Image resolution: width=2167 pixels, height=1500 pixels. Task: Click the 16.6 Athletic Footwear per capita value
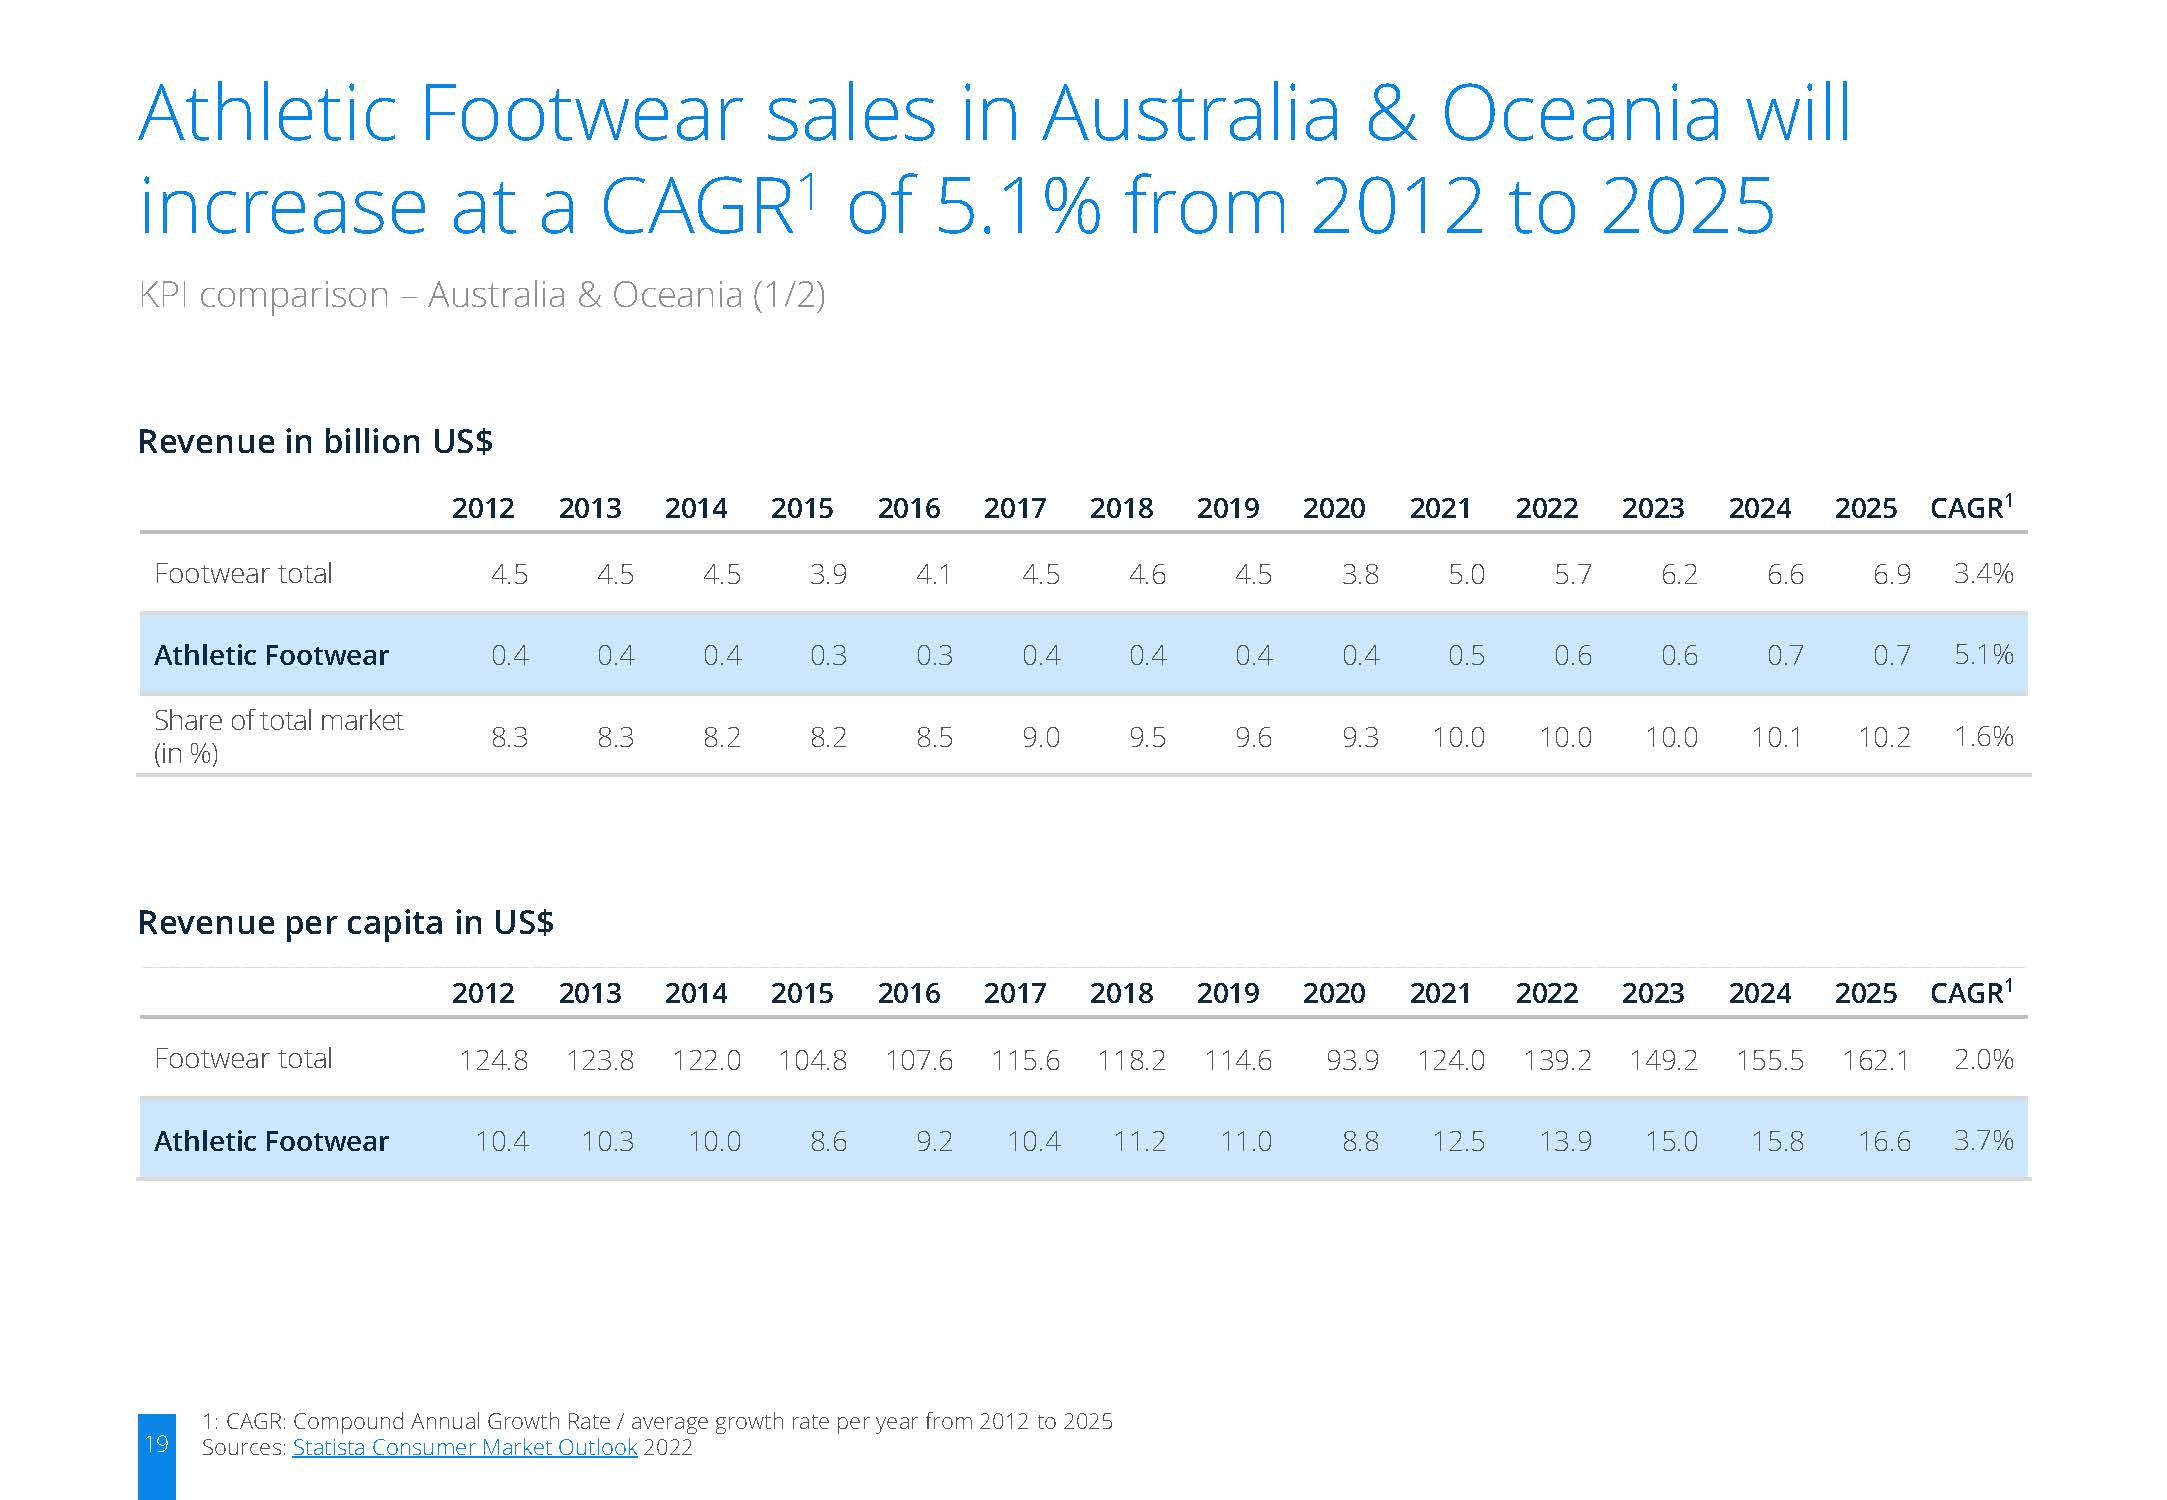[x=1884, y=1141]
